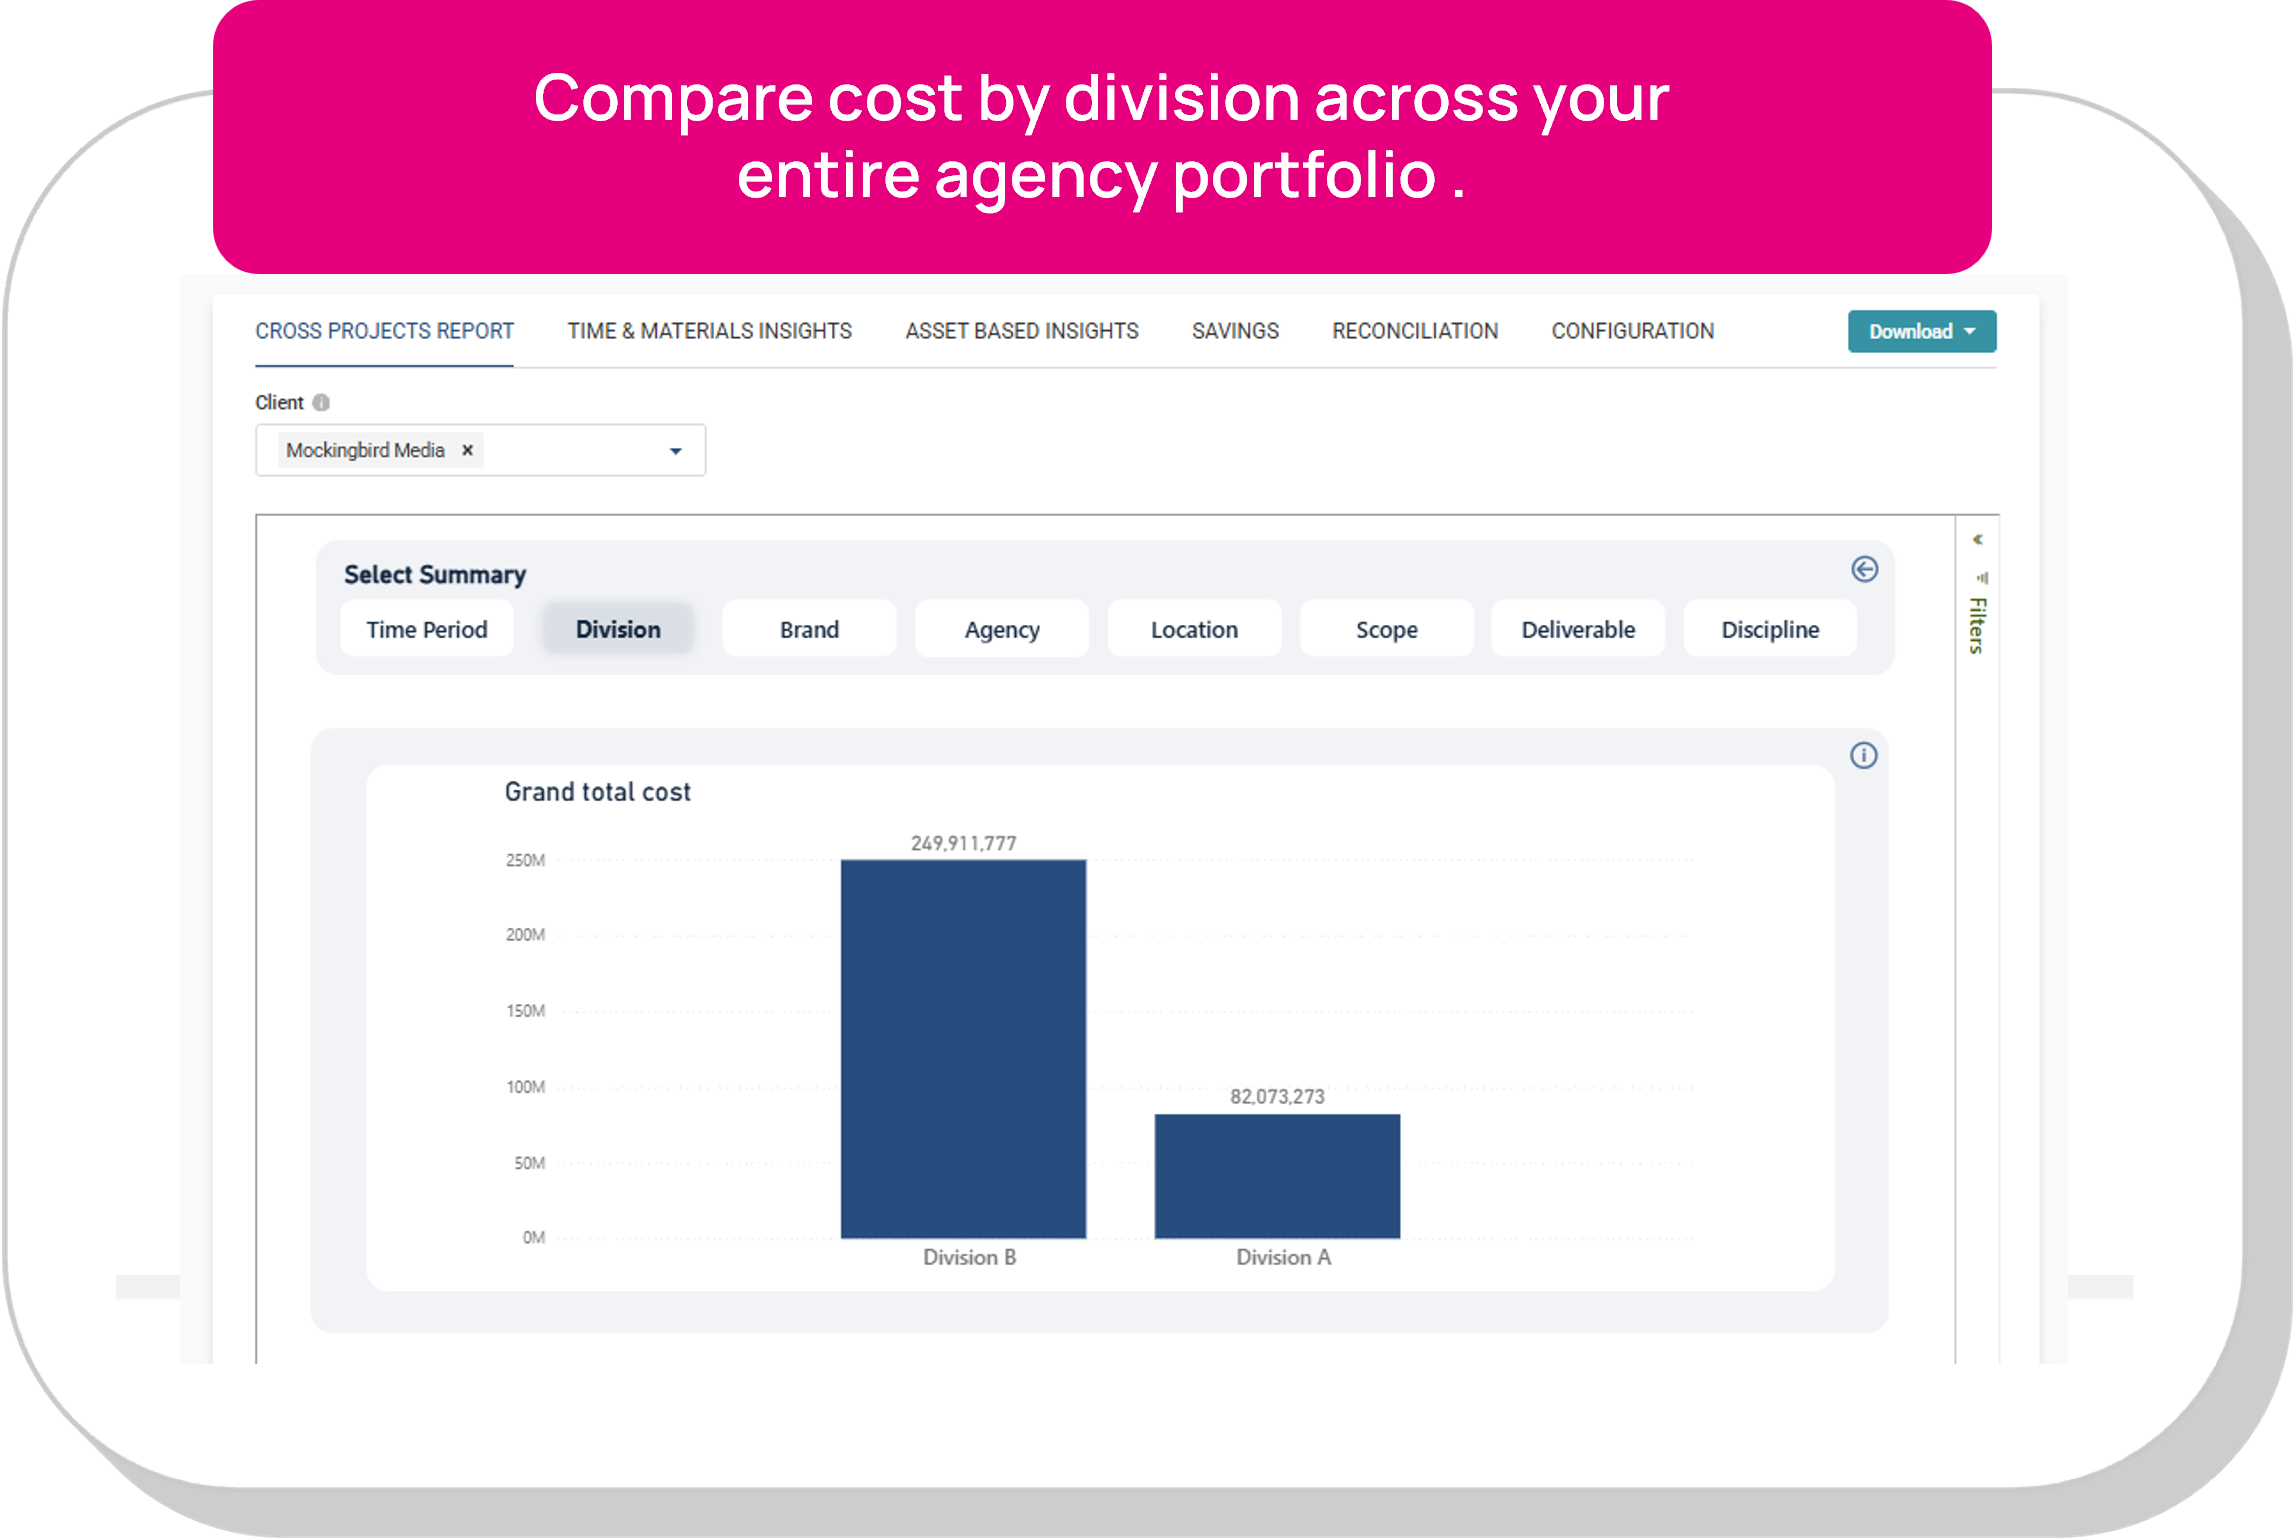Open the Download dropdown button
The width and height of the screenshot is (2295, 1540).
pyautogui.click(x=1921, y=331)
